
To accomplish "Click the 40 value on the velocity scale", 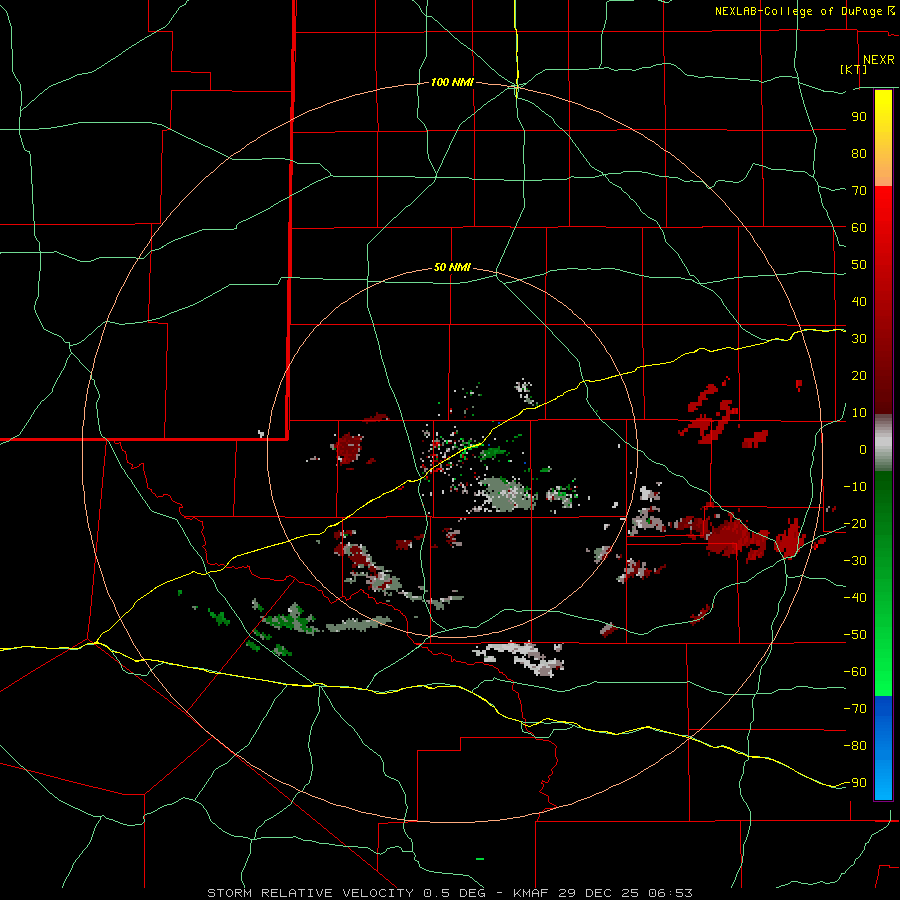I will click(859, 301).
